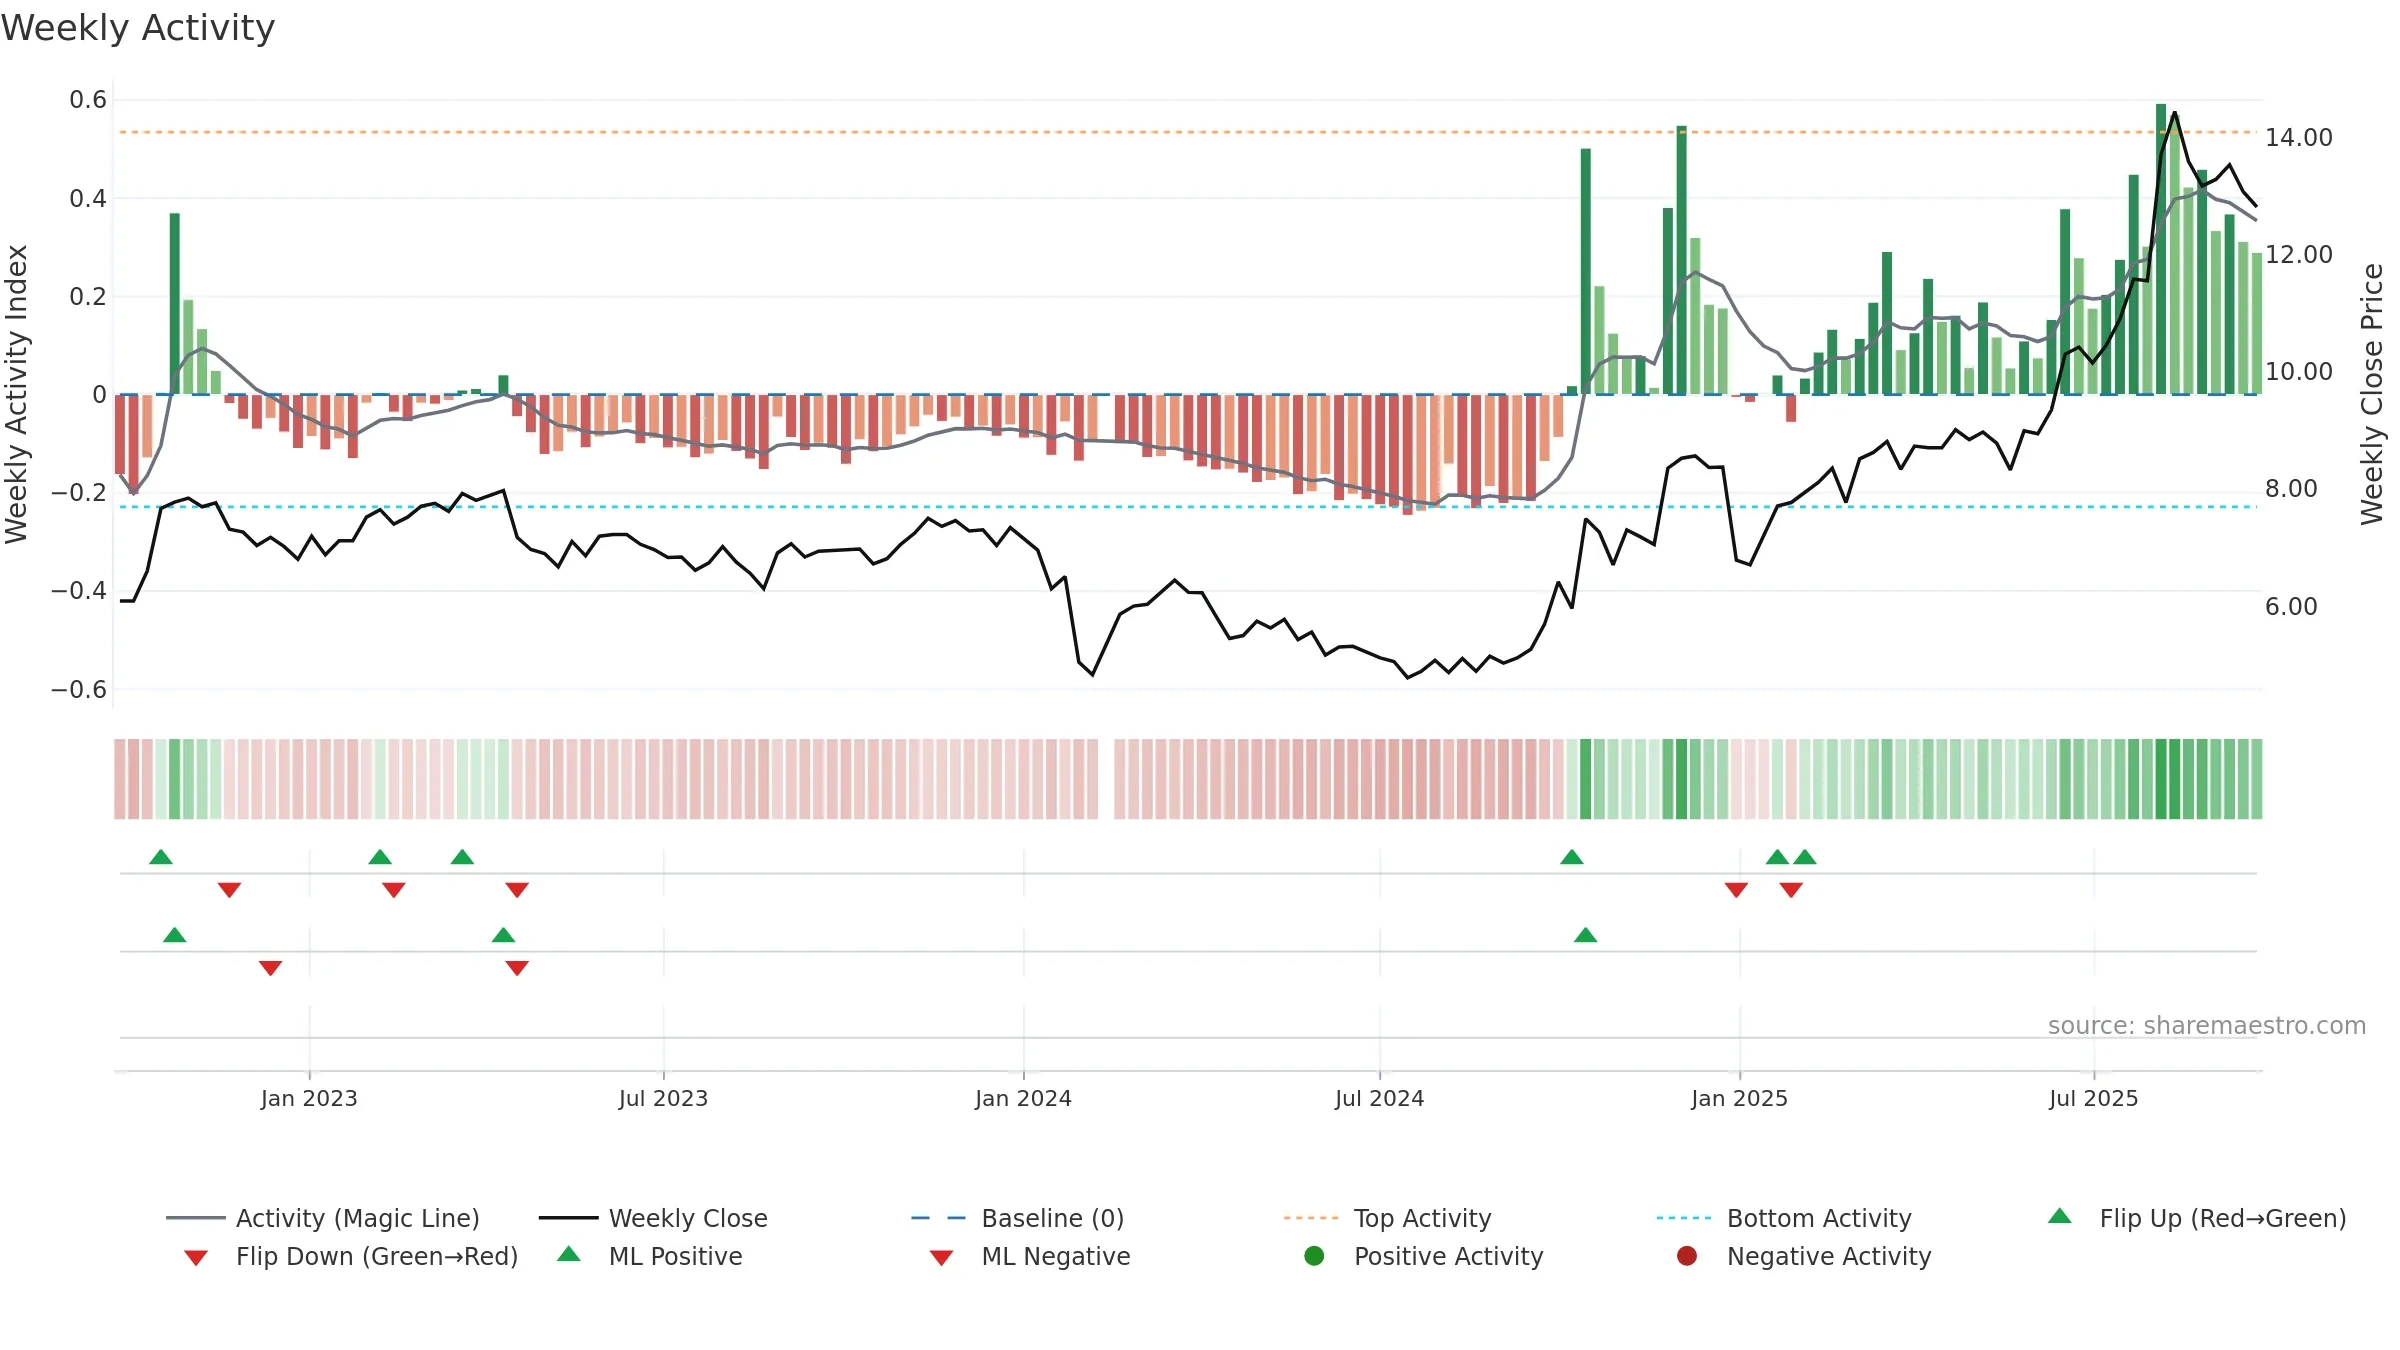Image resolution: width=2400 pixels, height=1350 pixels.
Task: Click the tall green bar at 0.5 in Oct 2024
Action: point(1586,271)
